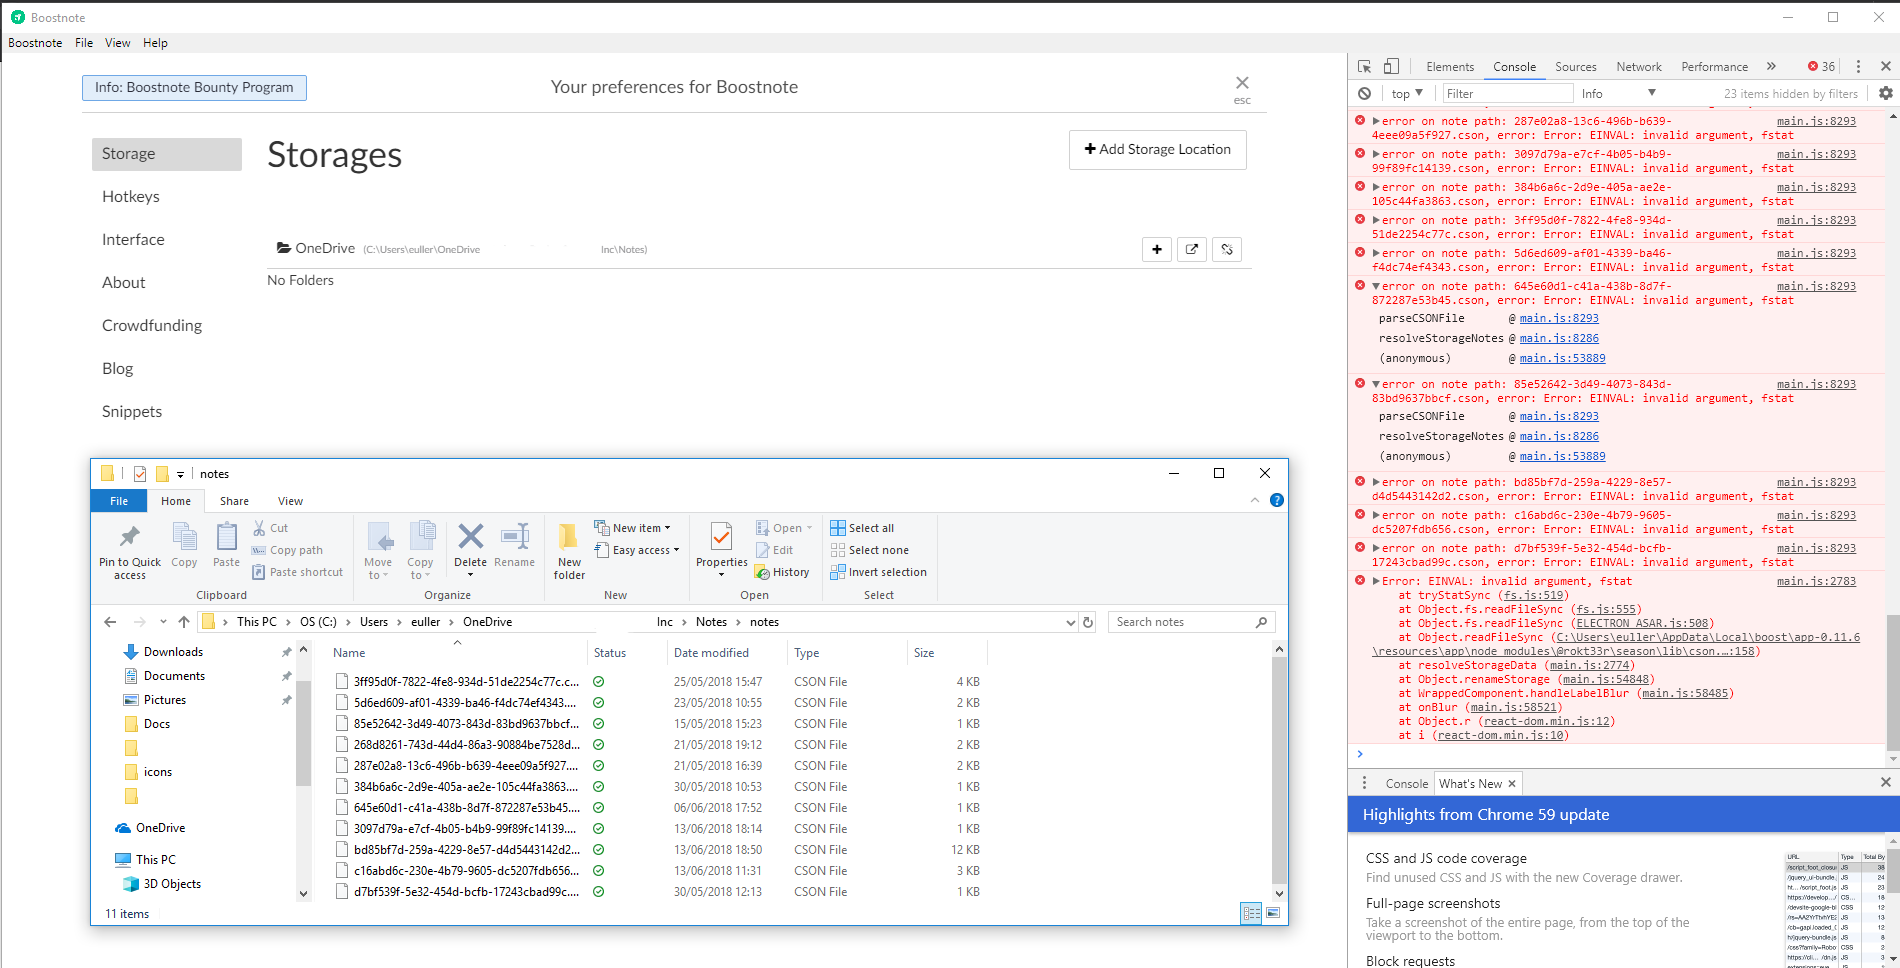Click the Delete icon in Explorer ribbon
This screenshot has height=968, width=1900.
470,548
